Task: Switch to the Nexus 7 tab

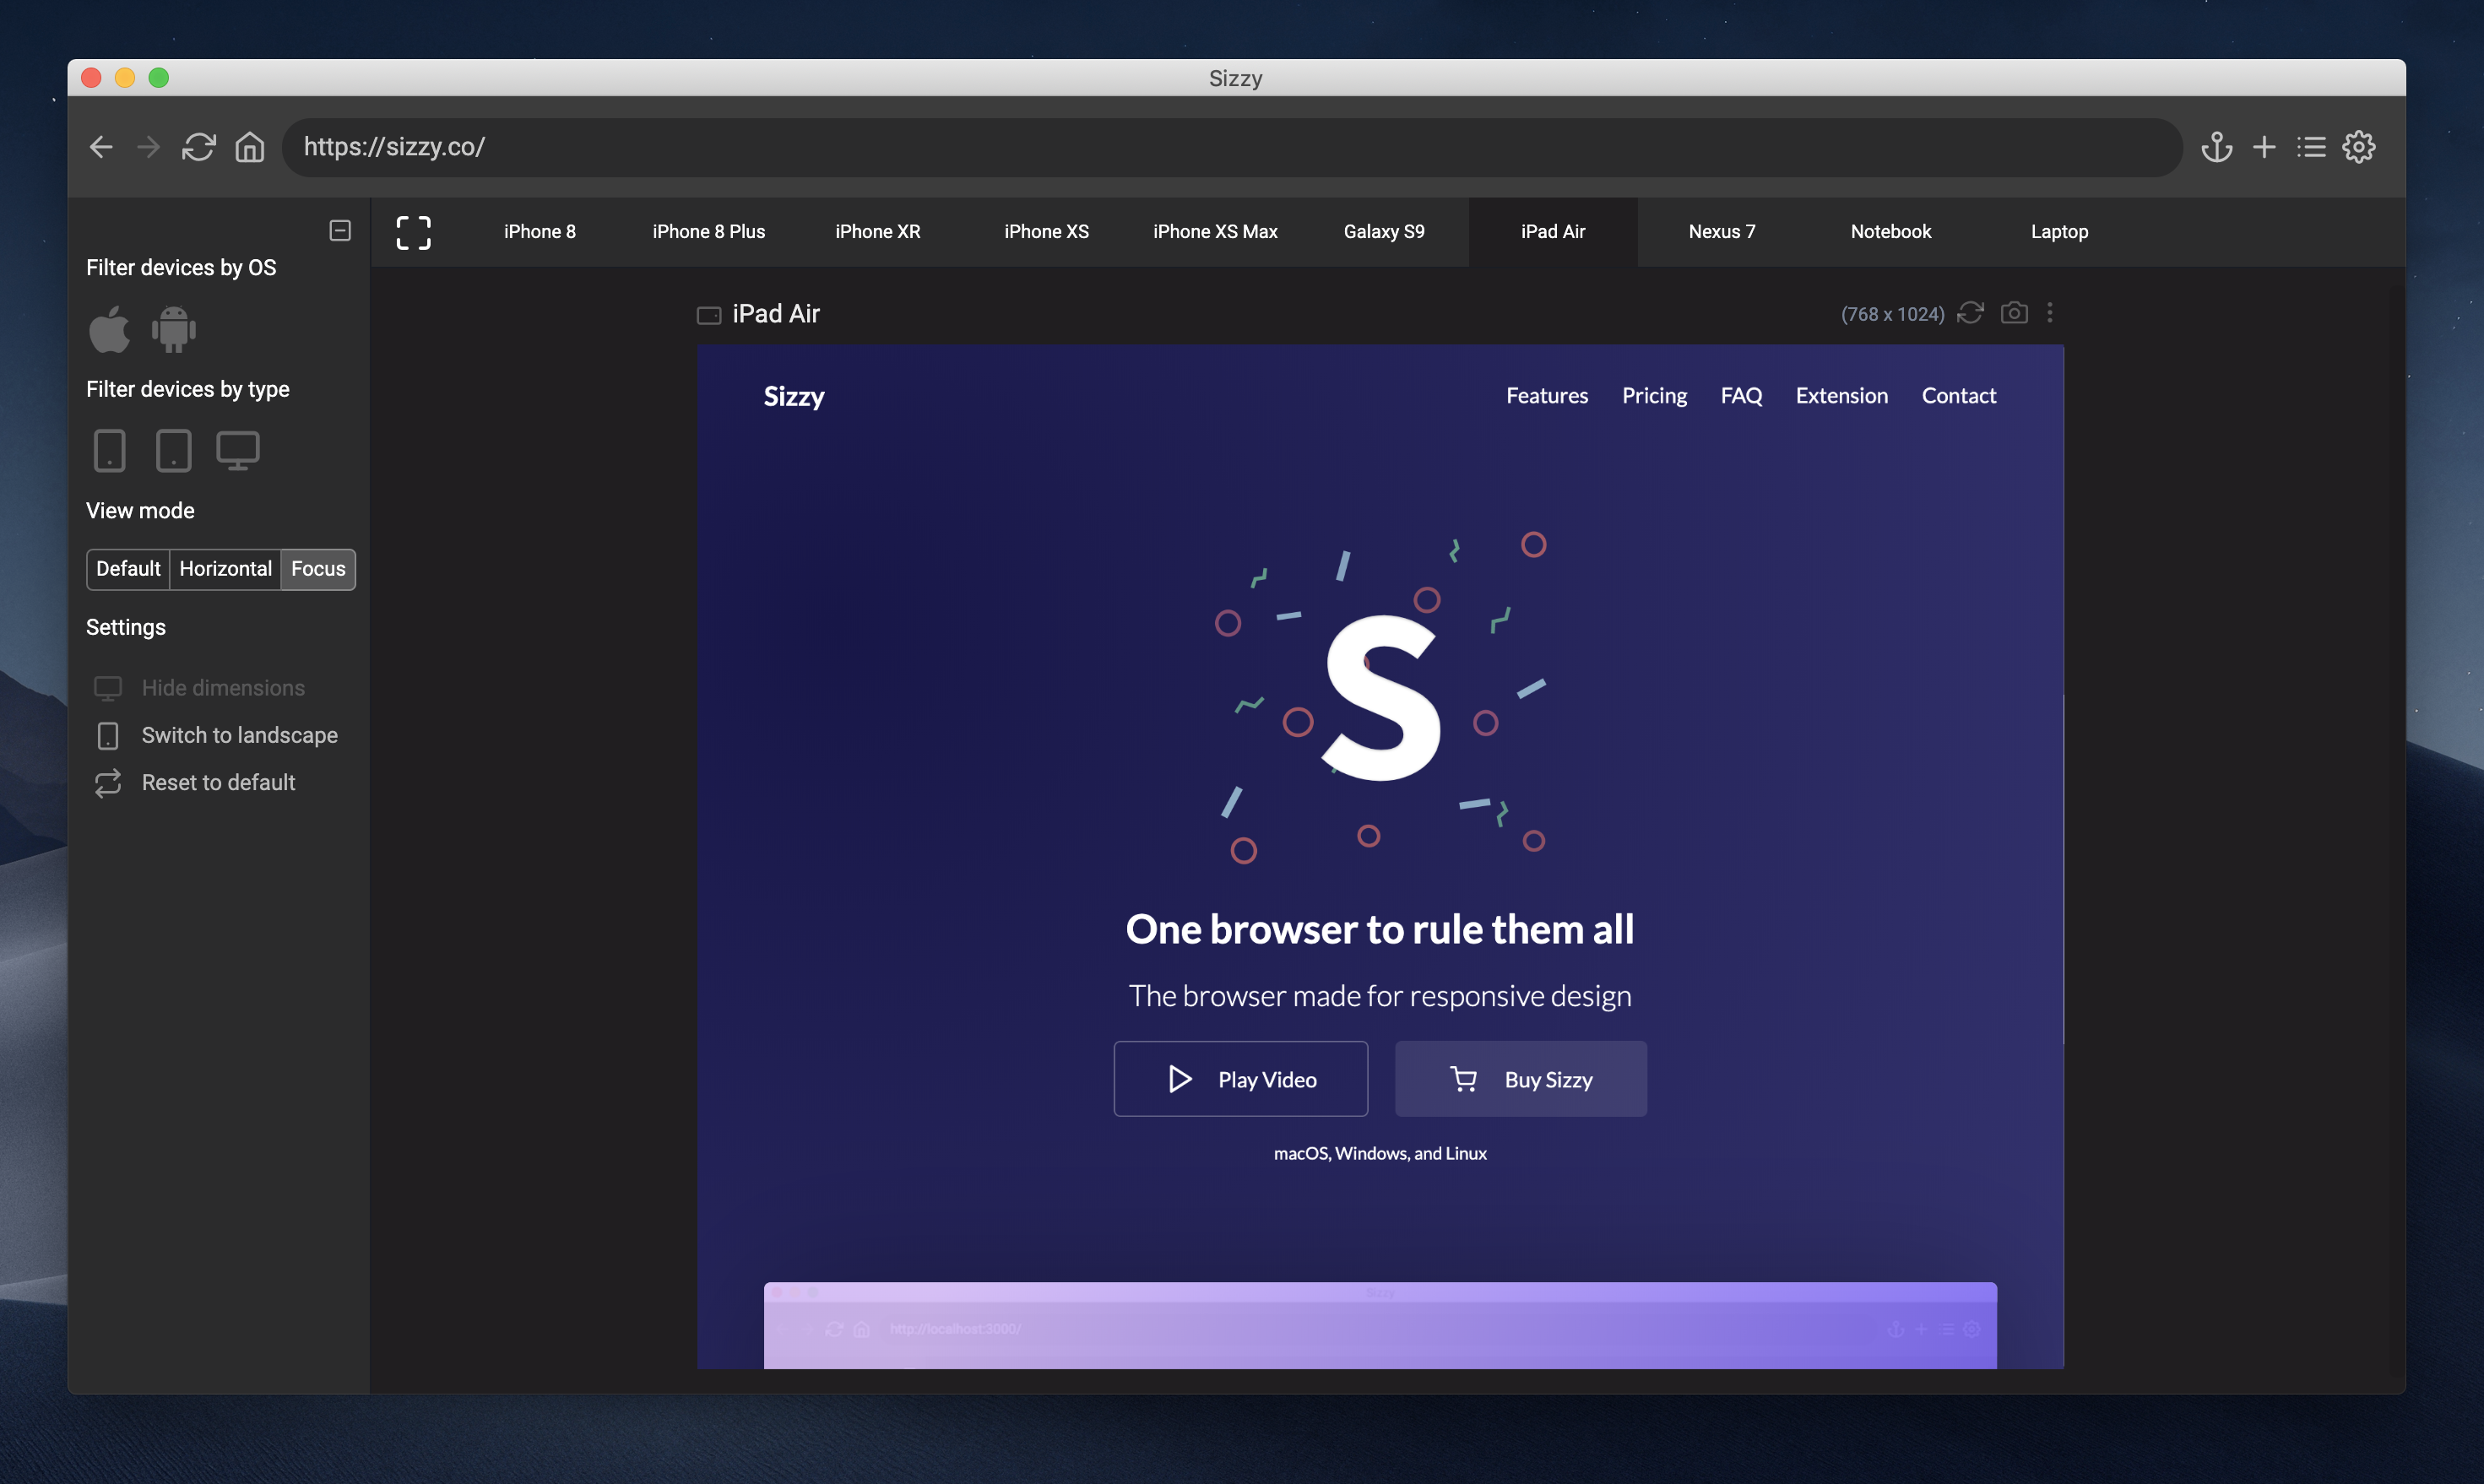Action: tap(1722, 232)
